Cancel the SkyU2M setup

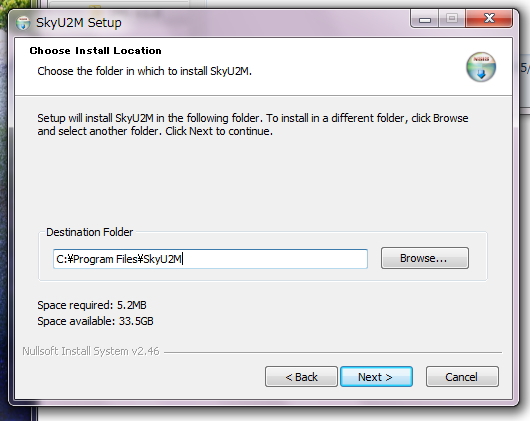462,376
